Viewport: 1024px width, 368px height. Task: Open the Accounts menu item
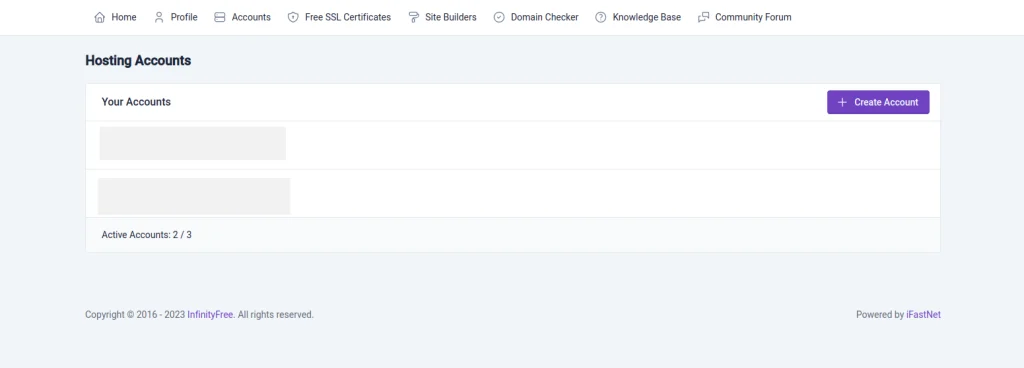[x=242, y=18]
